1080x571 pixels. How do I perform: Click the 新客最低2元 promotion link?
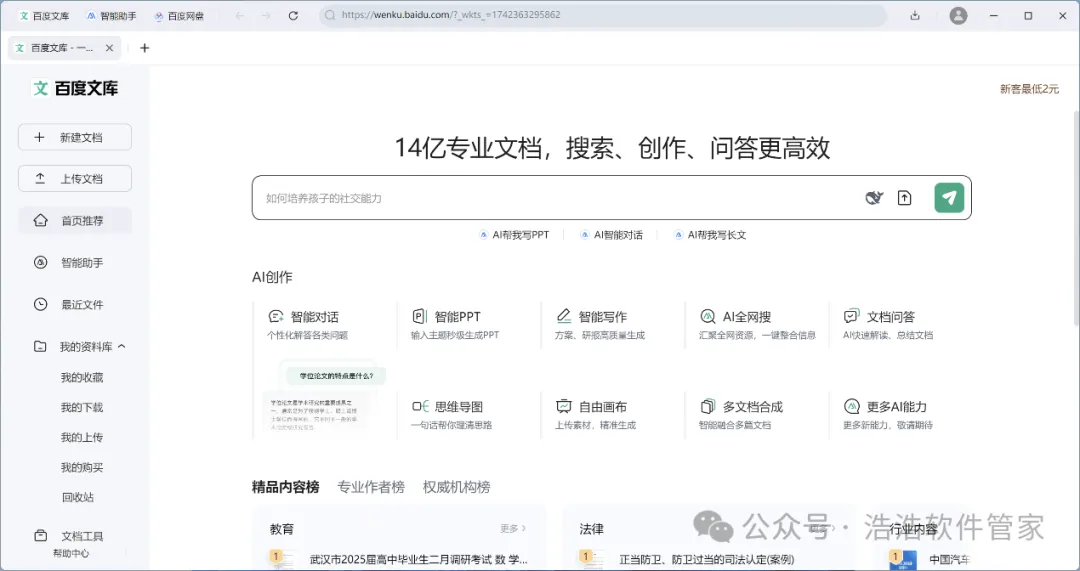[x=1029, y=89]
